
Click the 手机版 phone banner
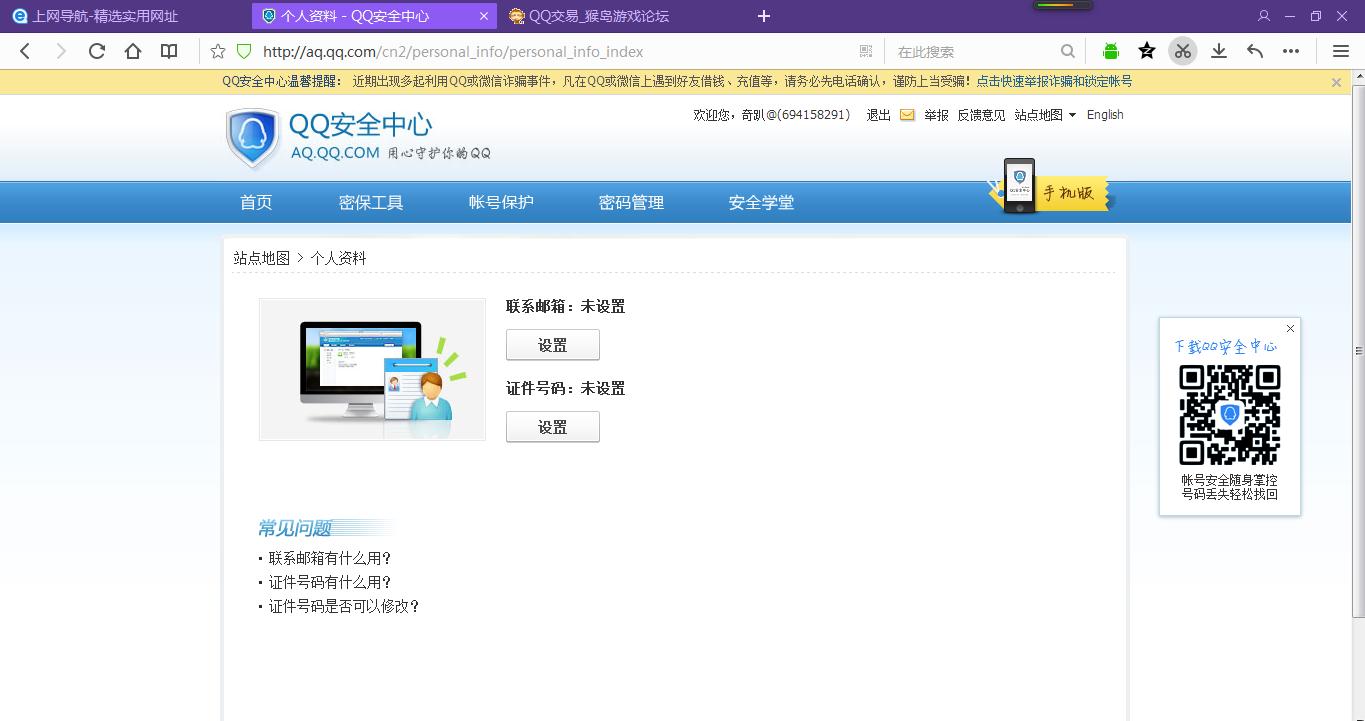pyautogui.click(x=1049, y=186)
